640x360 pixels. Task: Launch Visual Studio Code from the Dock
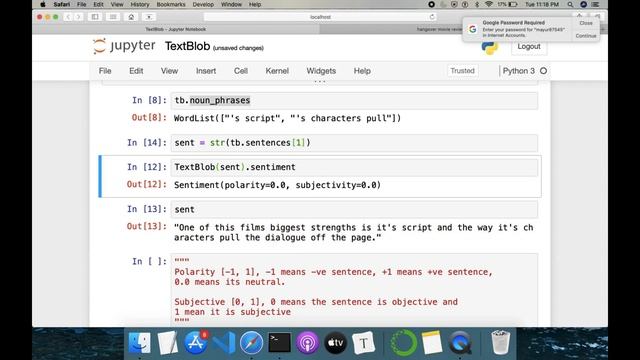pyautogui.click(x=223, y=342)
